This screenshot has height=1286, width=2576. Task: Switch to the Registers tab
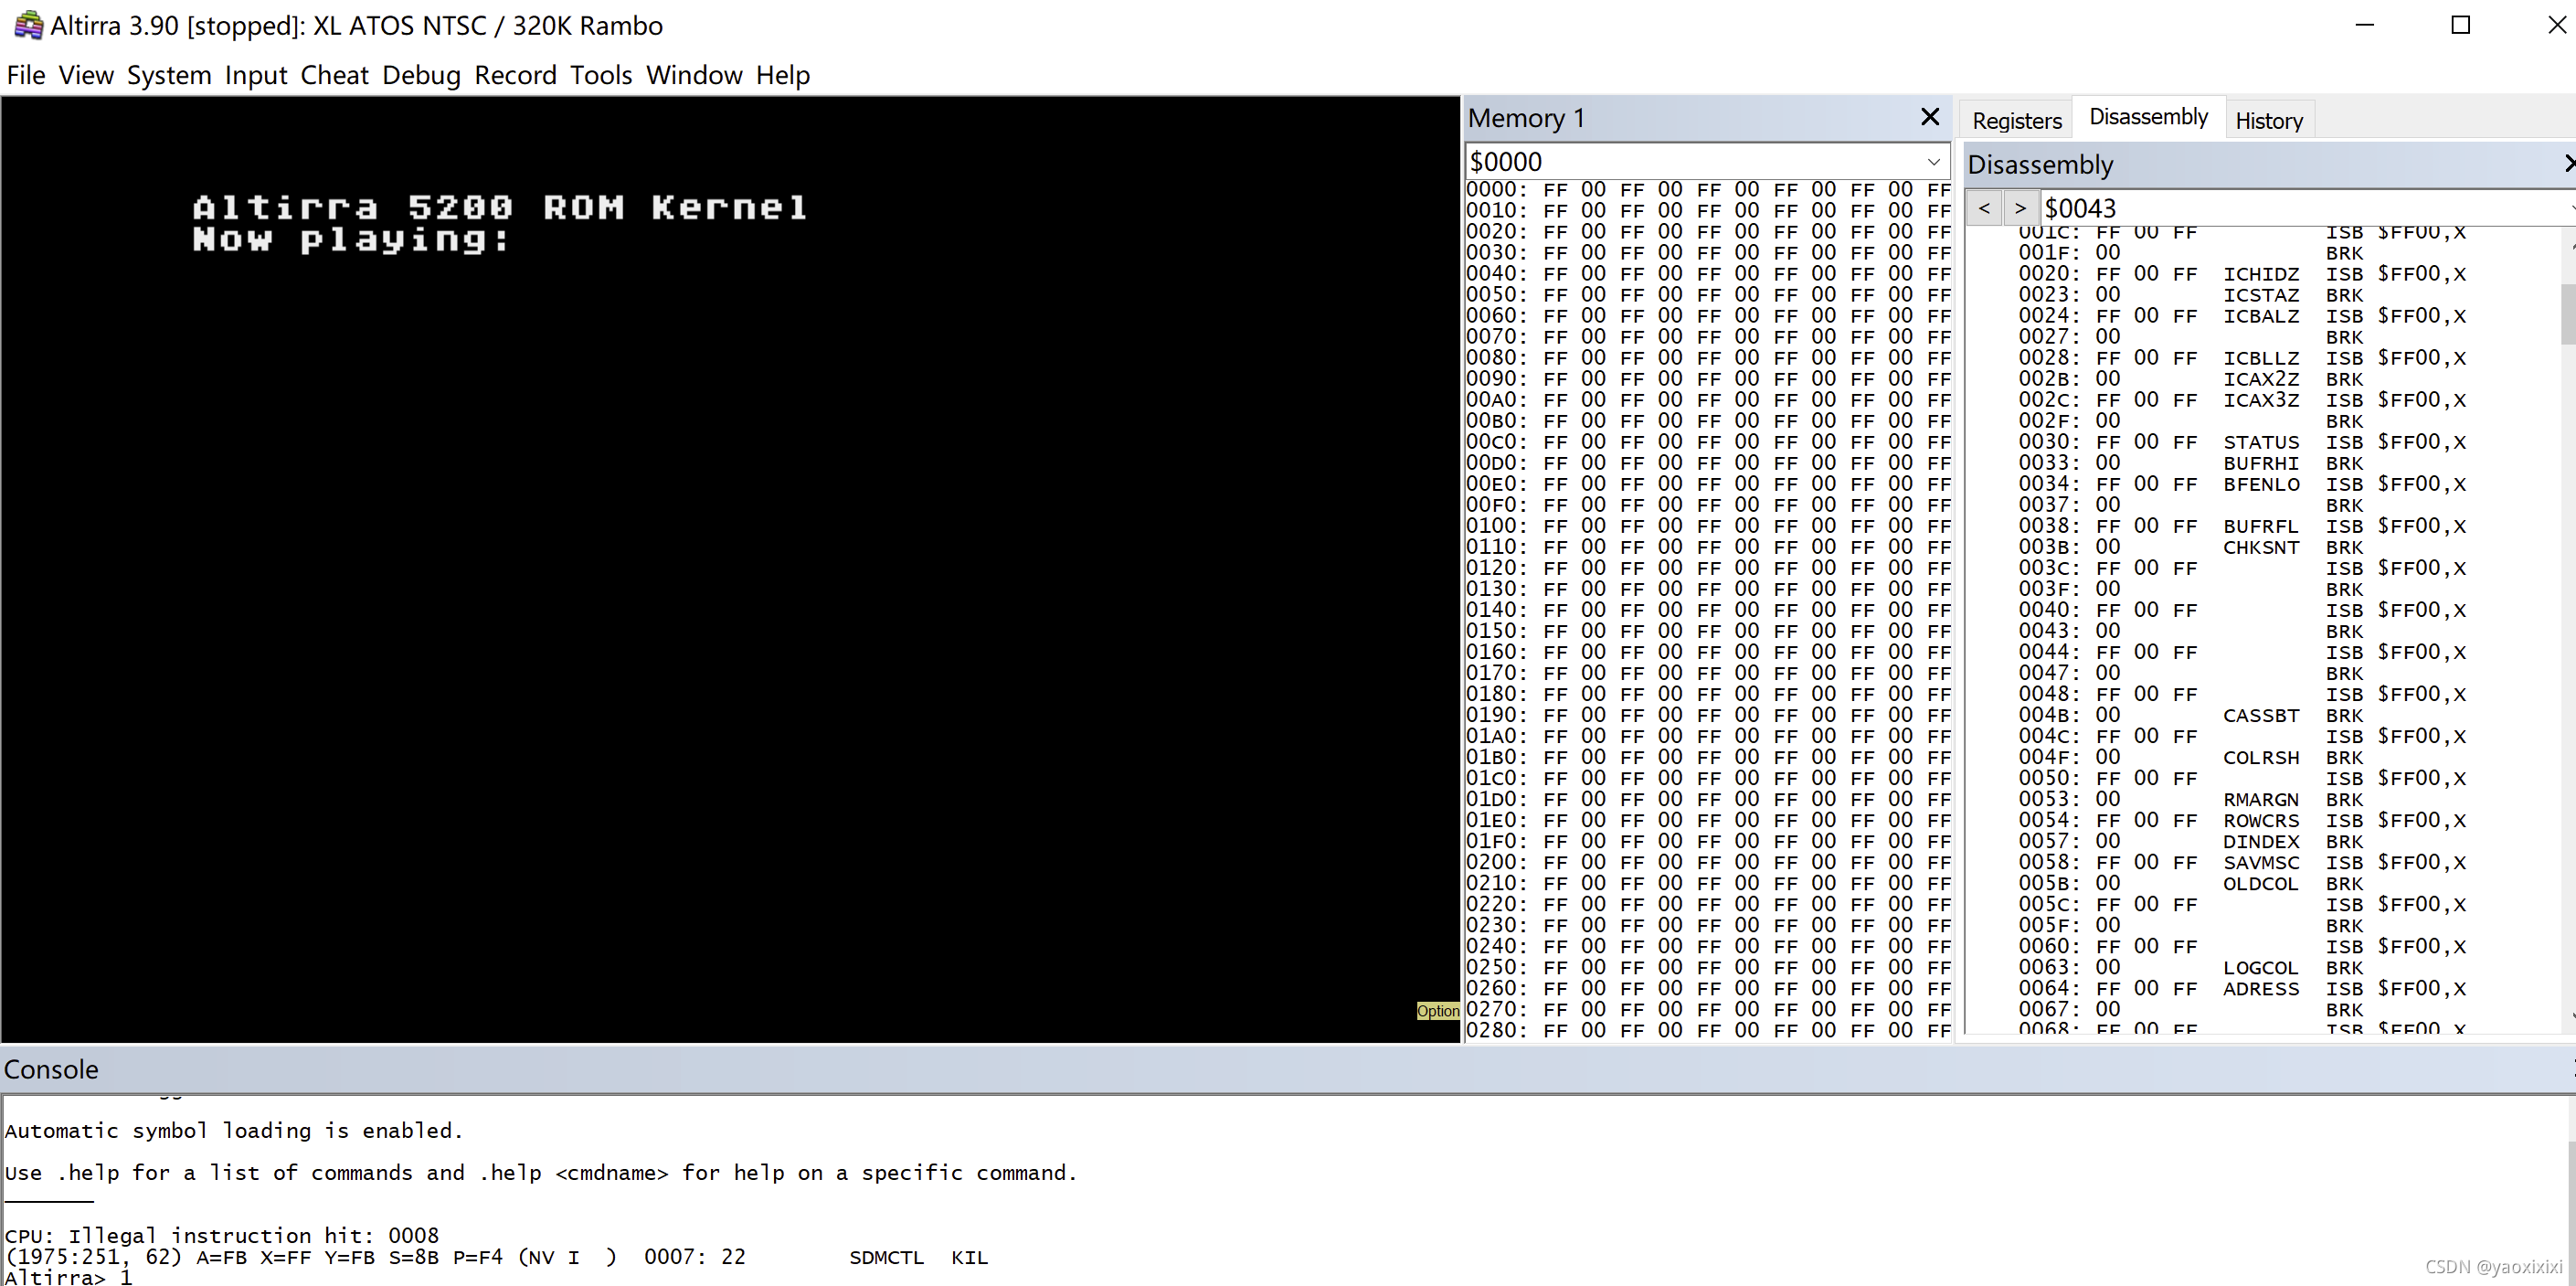[2016, 120]
